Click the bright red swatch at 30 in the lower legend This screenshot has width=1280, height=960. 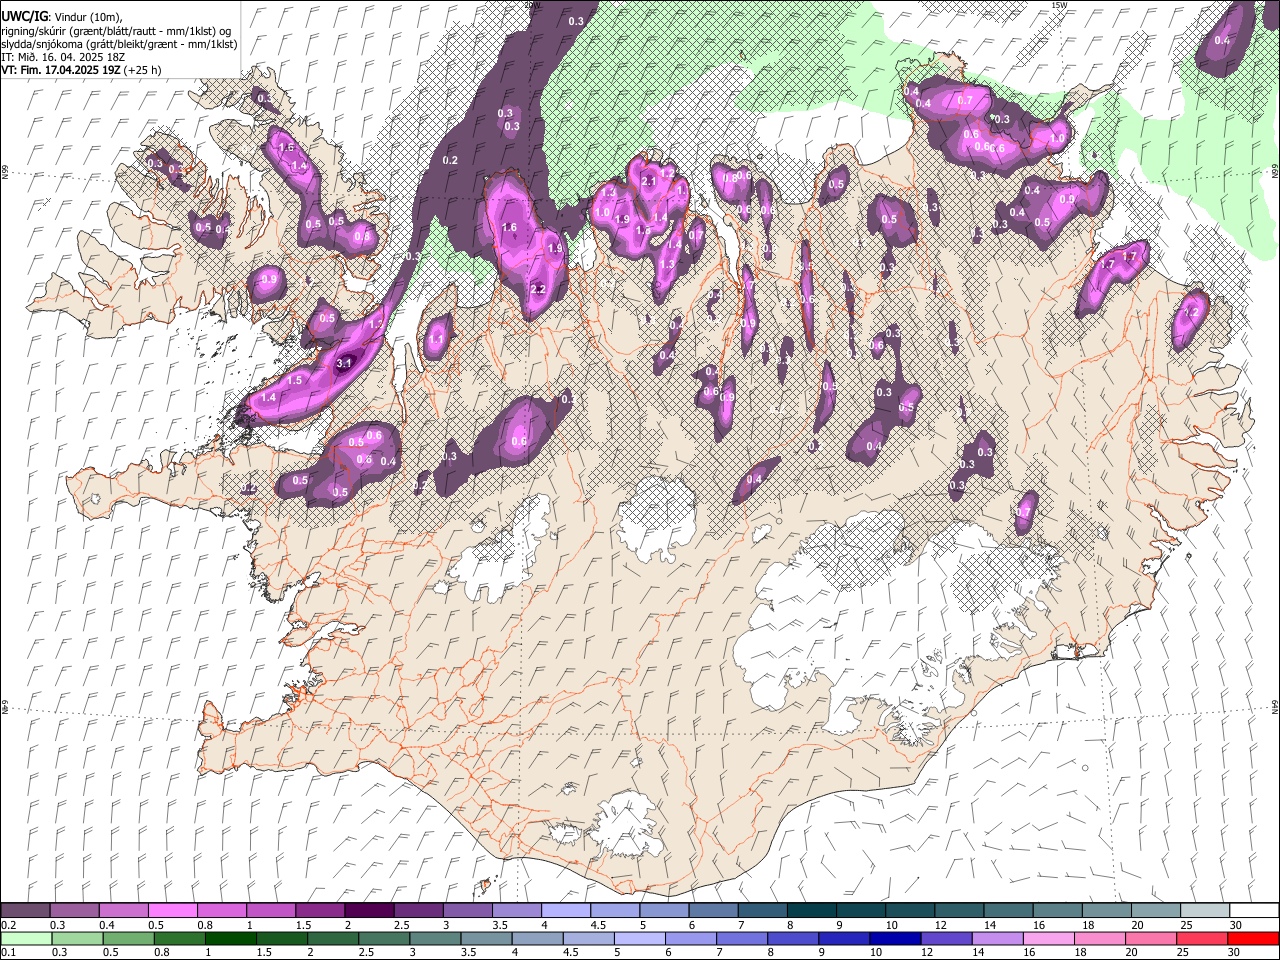tap(1254, 939)
